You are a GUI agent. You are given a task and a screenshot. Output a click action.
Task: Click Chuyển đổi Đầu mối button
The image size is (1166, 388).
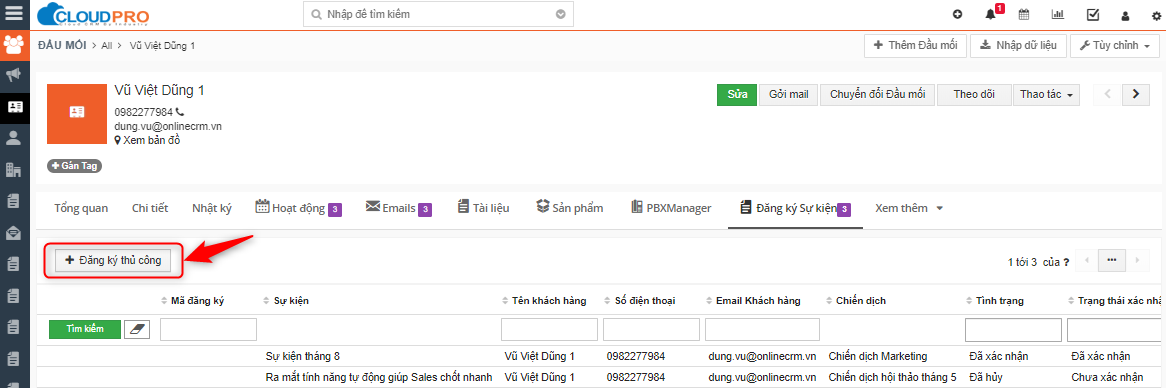877,94
